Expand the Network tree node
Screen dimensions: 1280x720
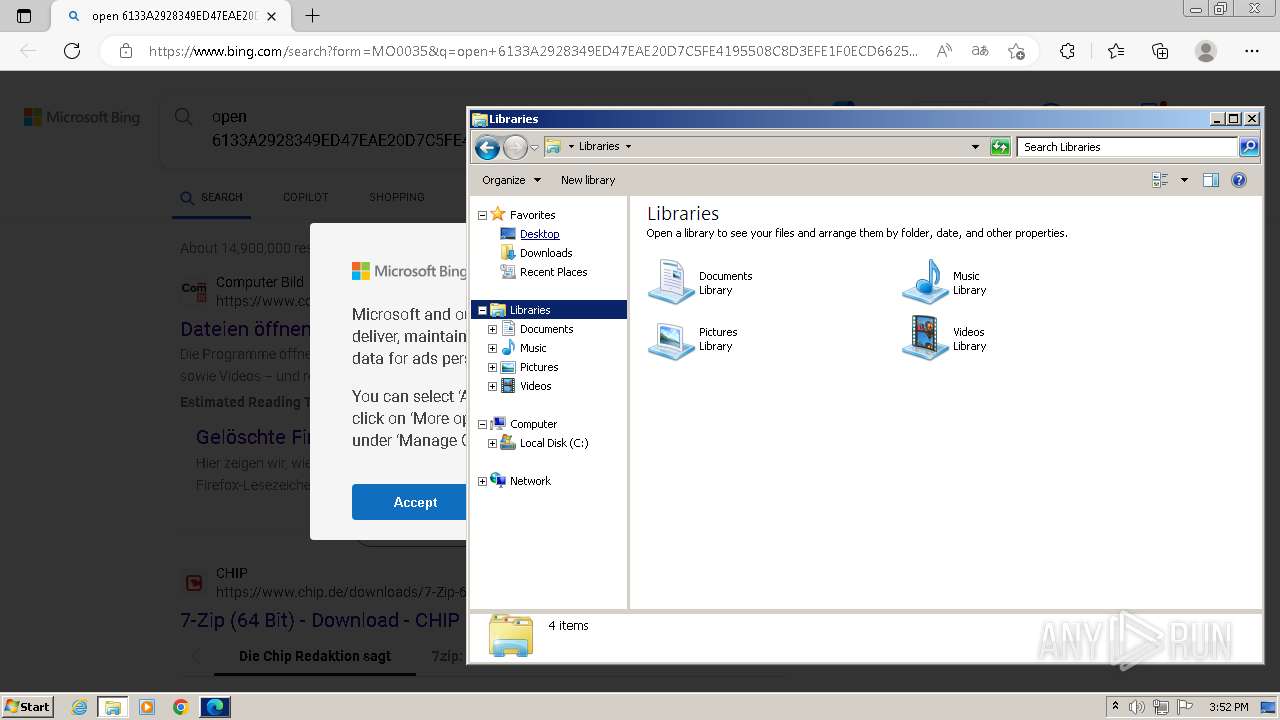tap(482, 481)
